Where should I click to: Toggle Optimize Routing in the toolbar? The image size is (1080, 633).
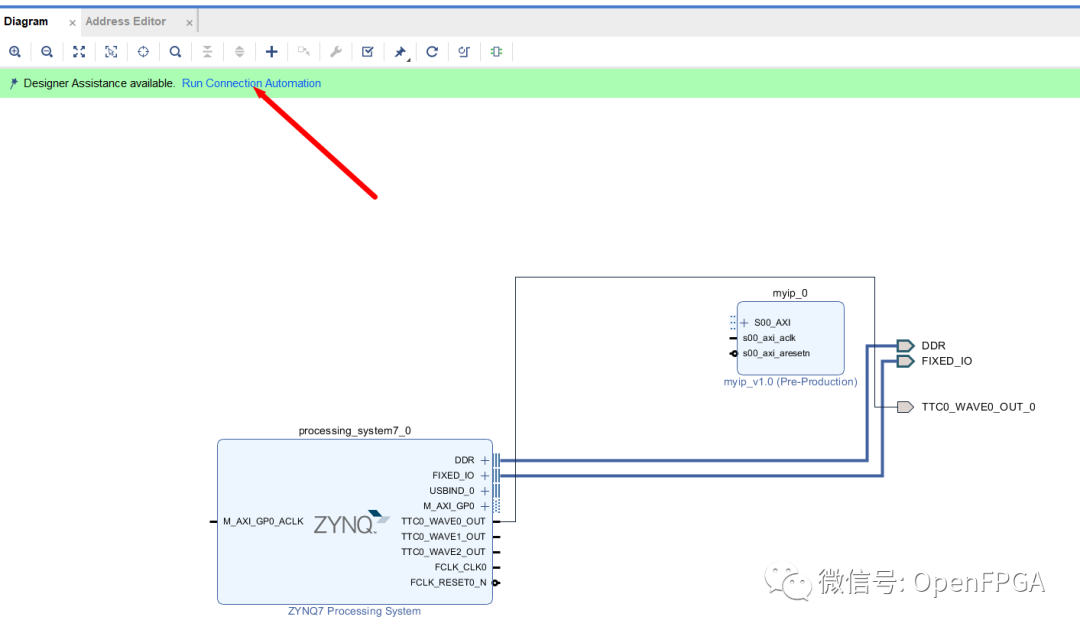tap(463, 51)
